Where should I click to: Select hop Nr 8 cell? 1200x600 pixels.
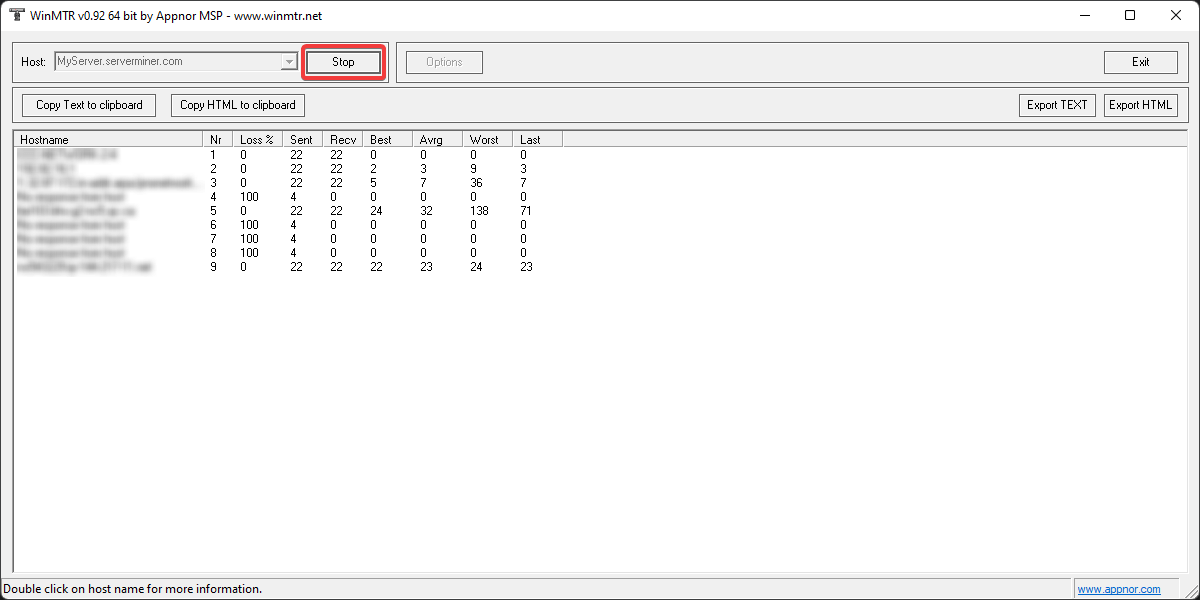pos(213,253)
